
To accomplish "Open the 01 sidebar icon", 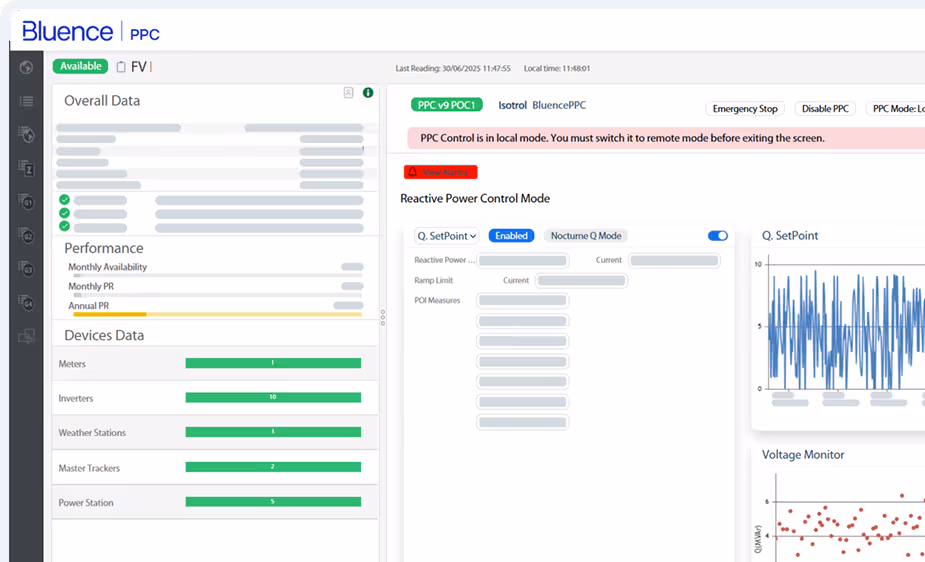I will (26, 202).
